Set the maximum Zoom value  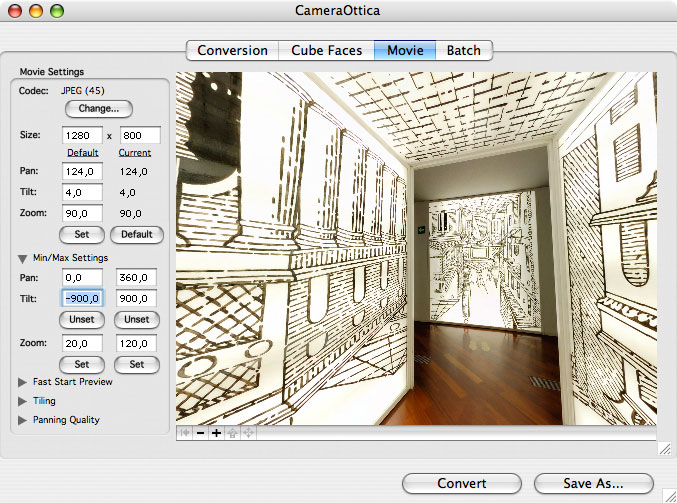coord(136,364)
